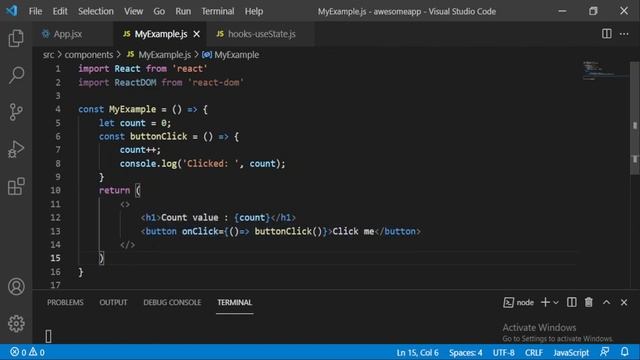Open the Search view
The height and width of the screenshot is (360, 640).
16,75
